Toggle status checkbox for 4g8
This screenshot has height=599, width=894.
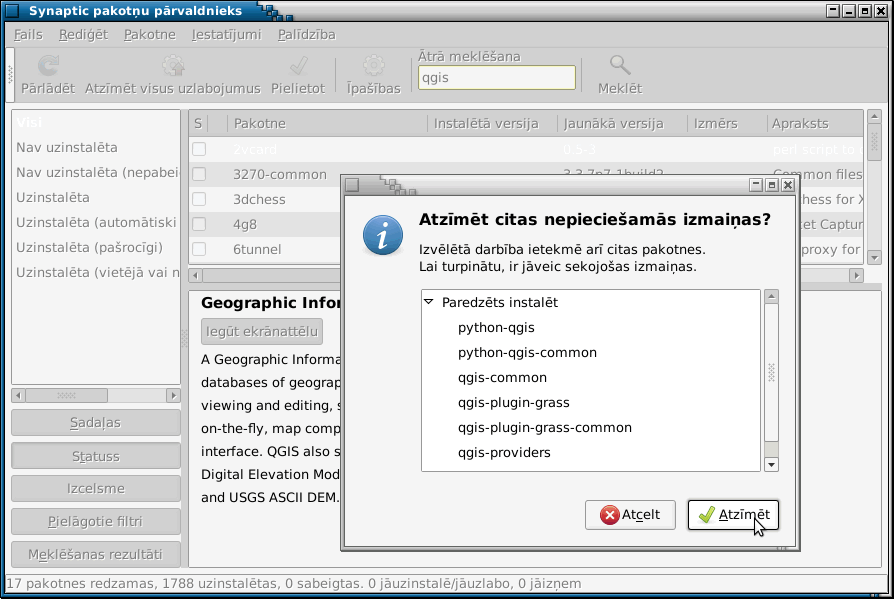pyautogui.click(x=199, y=224)
